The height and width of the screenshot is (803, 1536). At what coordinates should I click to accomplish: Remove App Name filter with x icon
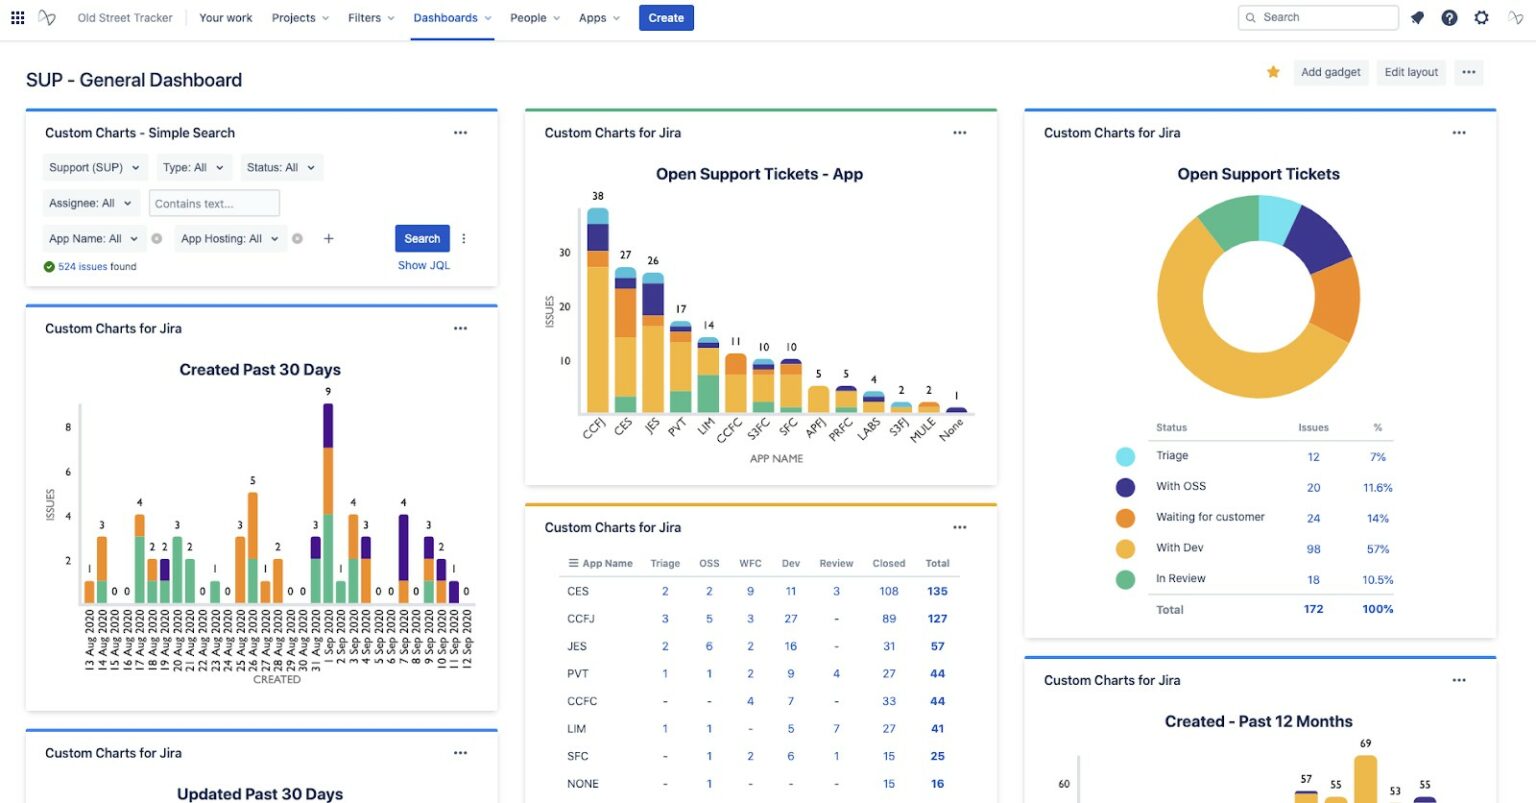[x=157, y=239]
